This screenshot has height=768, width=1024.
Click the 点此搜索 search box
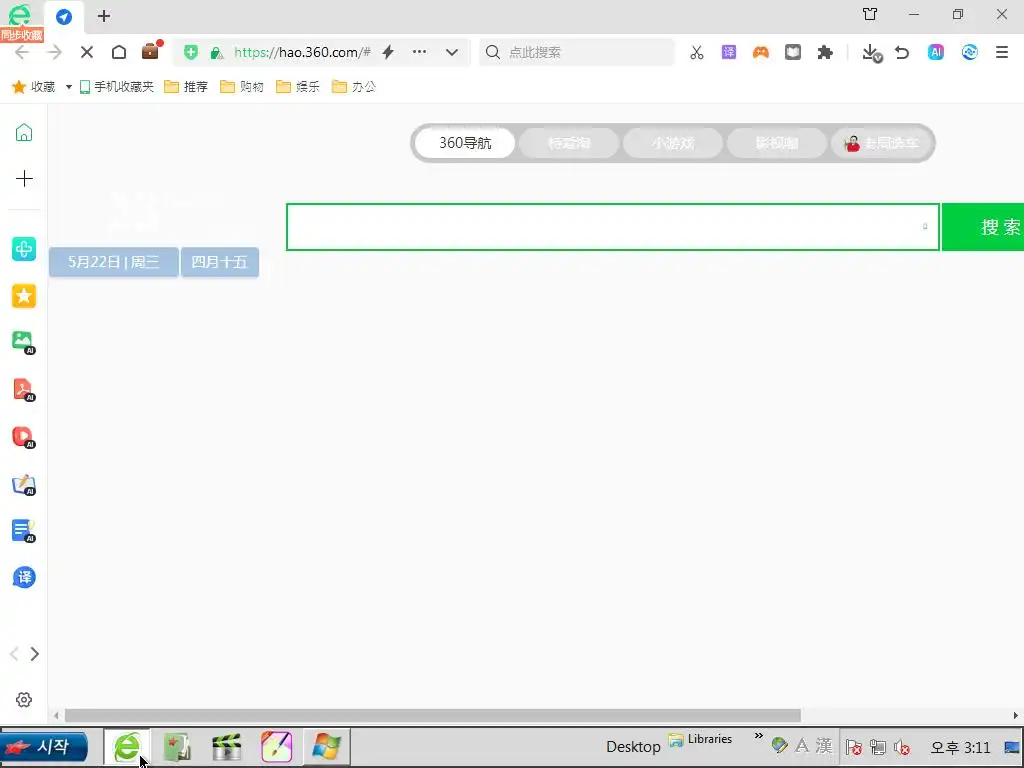tap(577, 52)
